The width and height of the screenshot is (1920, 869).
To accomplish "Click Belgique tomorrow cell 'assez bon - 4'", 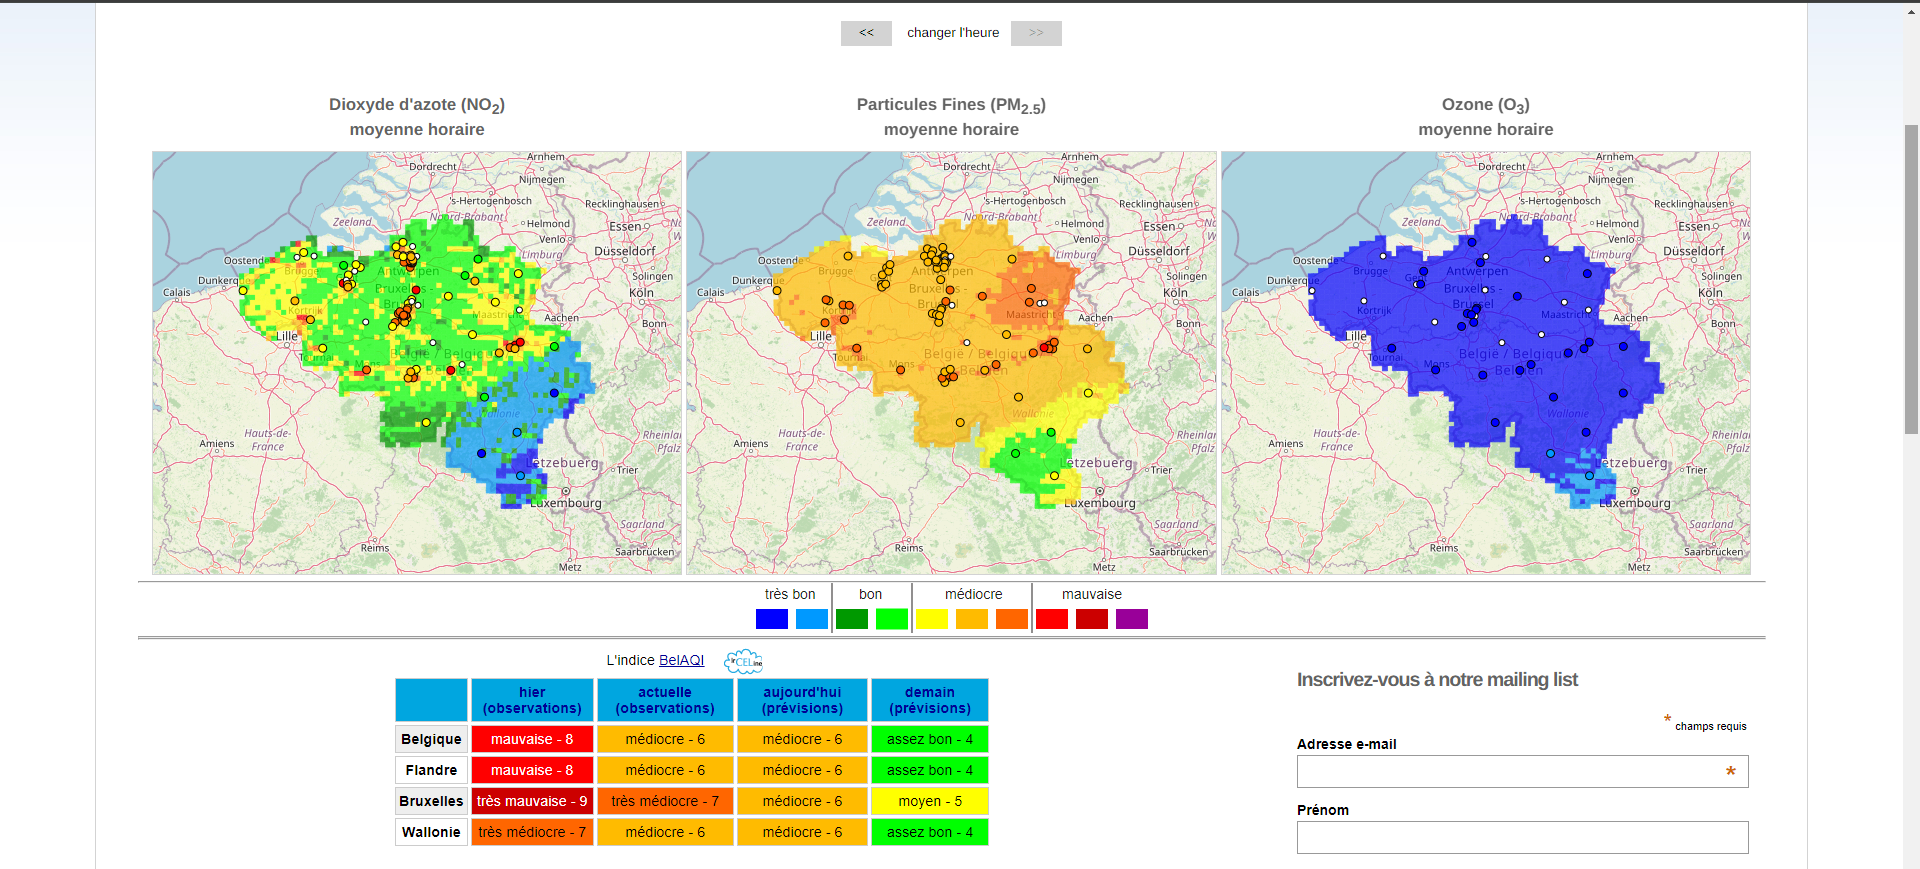I will pos(930,739).
